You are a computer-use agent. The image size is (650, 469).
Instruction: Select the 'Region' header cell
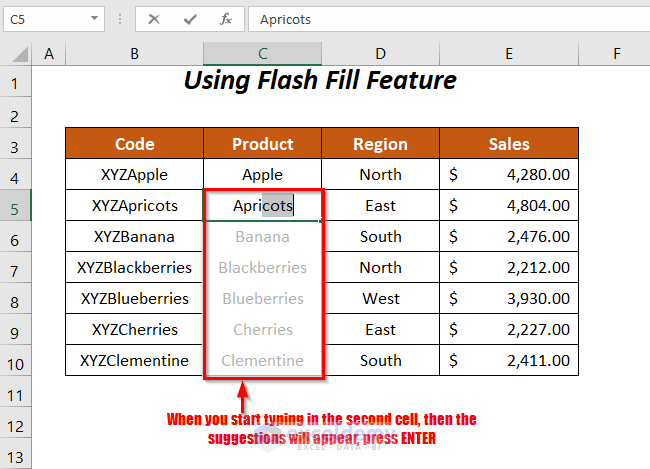pos(380,143)
